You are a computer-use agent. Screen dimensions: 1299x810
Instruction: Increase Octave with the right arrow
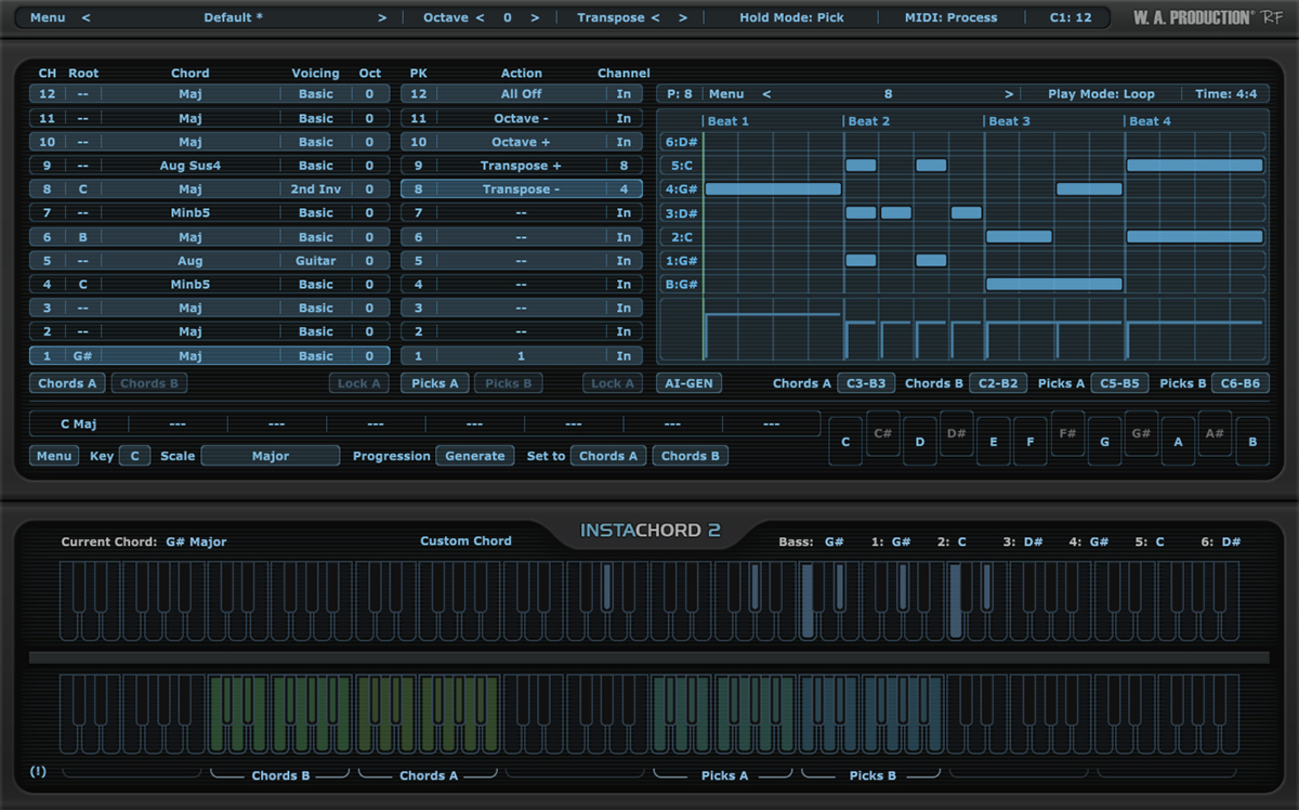point(535,18)
